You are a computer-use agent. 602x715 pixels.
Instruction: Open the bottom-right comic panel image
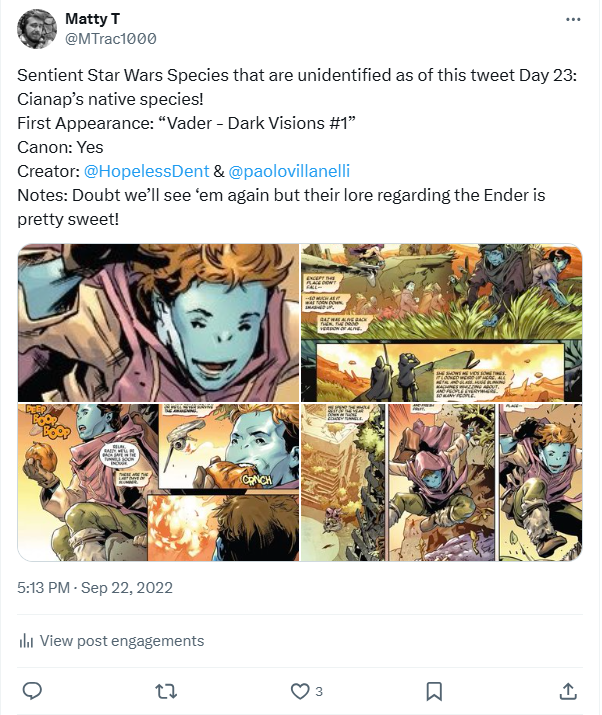[x=441, y=481]
